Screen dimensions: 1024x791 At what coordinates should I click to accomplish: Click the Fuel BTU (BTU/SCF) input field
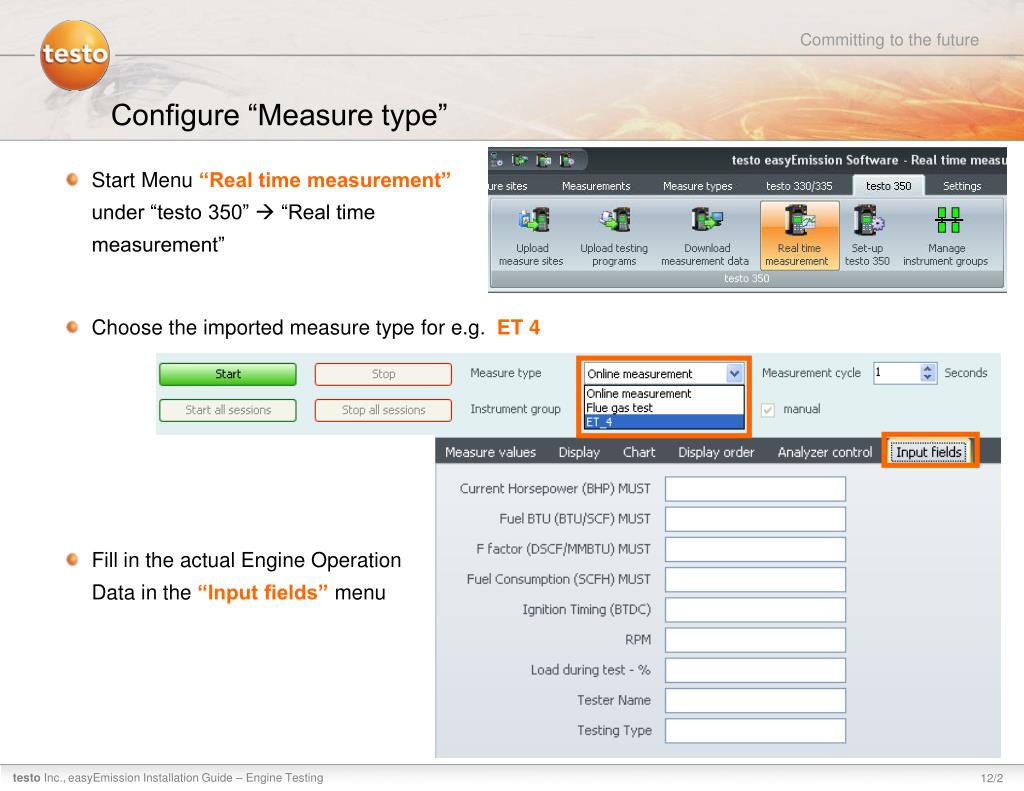coord(755,519)
